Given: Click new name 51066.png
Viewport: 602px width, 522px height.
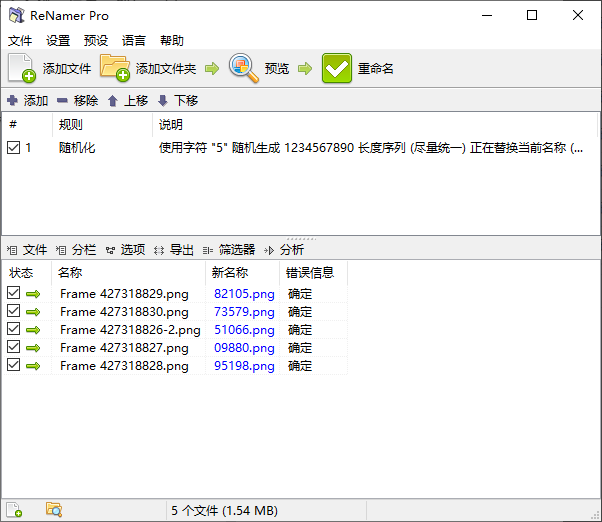Looking at the screenshot, I should coord(244,330).
